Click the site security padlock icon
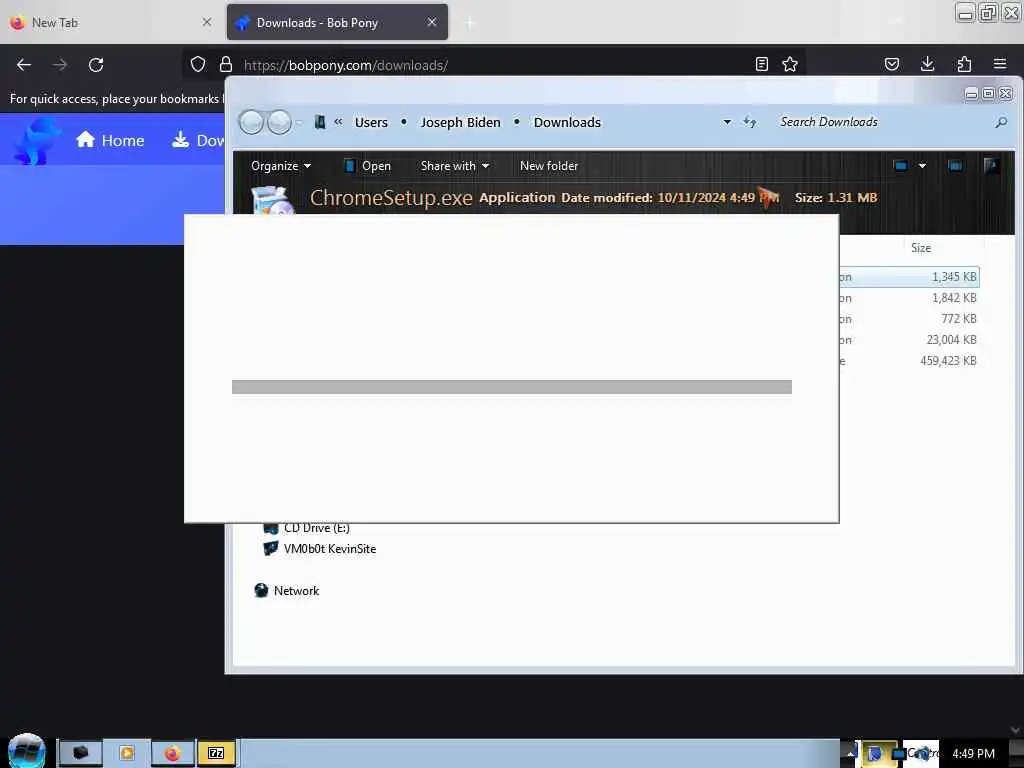This screenshot has width=1024, height=768. [x=226, y=64]
